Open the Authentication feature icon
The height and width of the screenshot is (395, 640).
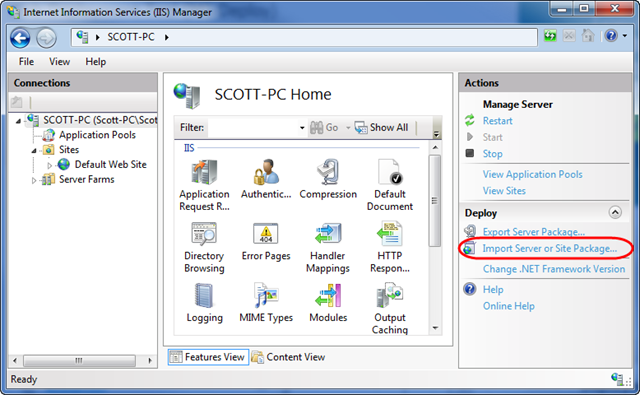click(266, 172)
